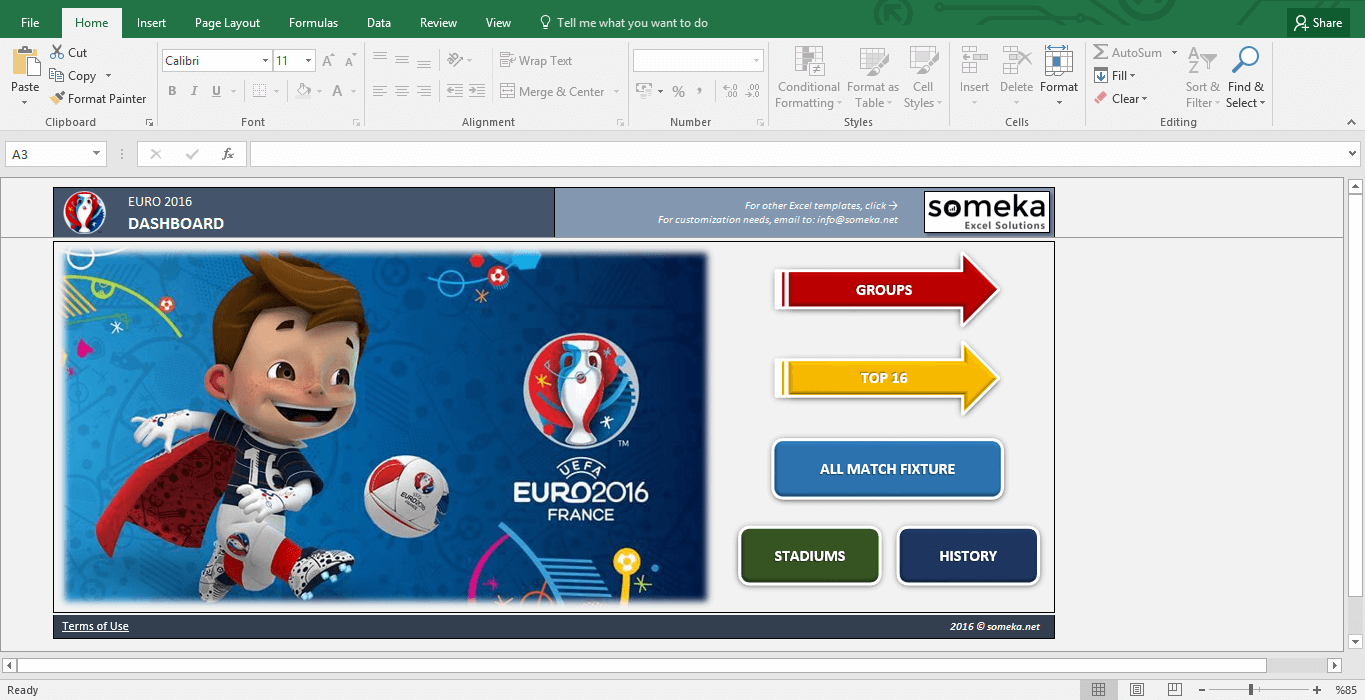Screen dimensions: 1365x700
Task: Toggle Italic formatting
Action: click(194, 91)
